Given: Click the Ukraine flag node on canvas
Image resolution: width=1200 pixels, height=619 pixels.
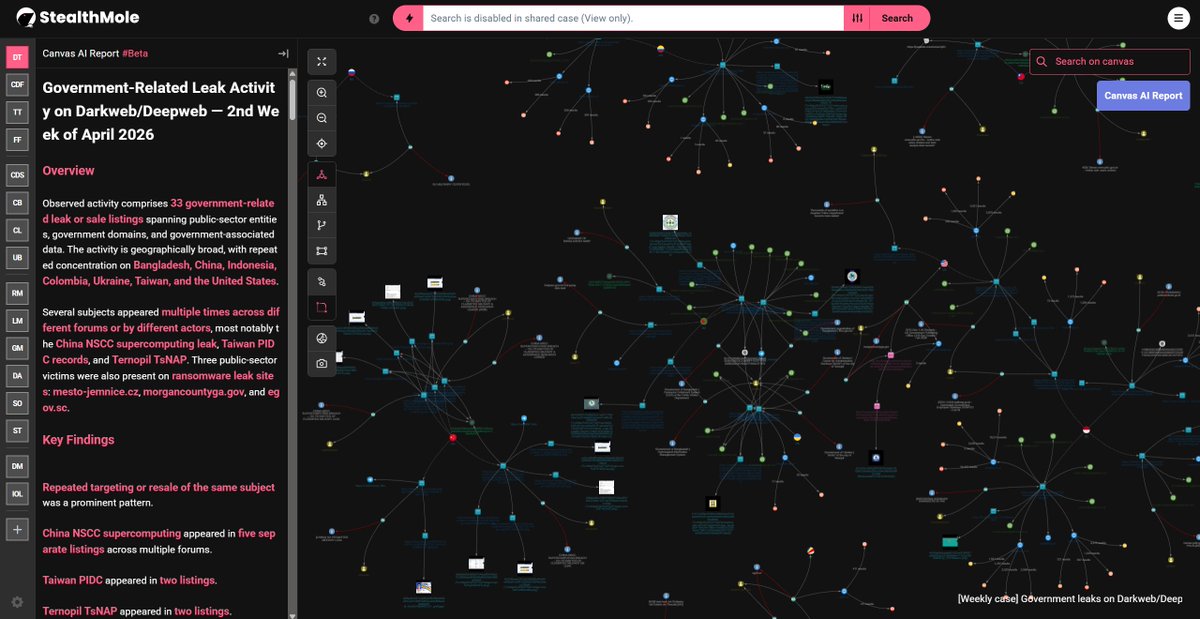Looking at the screenshot, I should [797, 438].
